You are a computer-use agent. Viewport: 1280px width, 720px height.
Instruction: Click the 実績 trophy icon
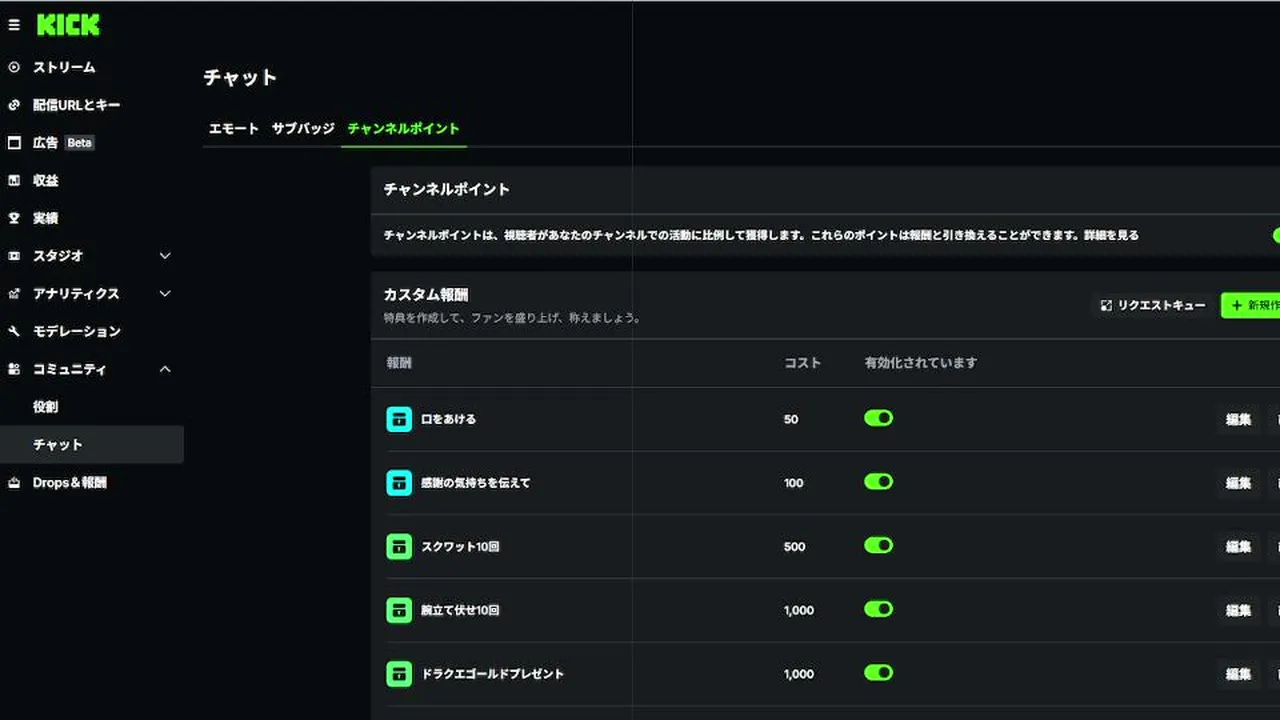click(14, 218)
